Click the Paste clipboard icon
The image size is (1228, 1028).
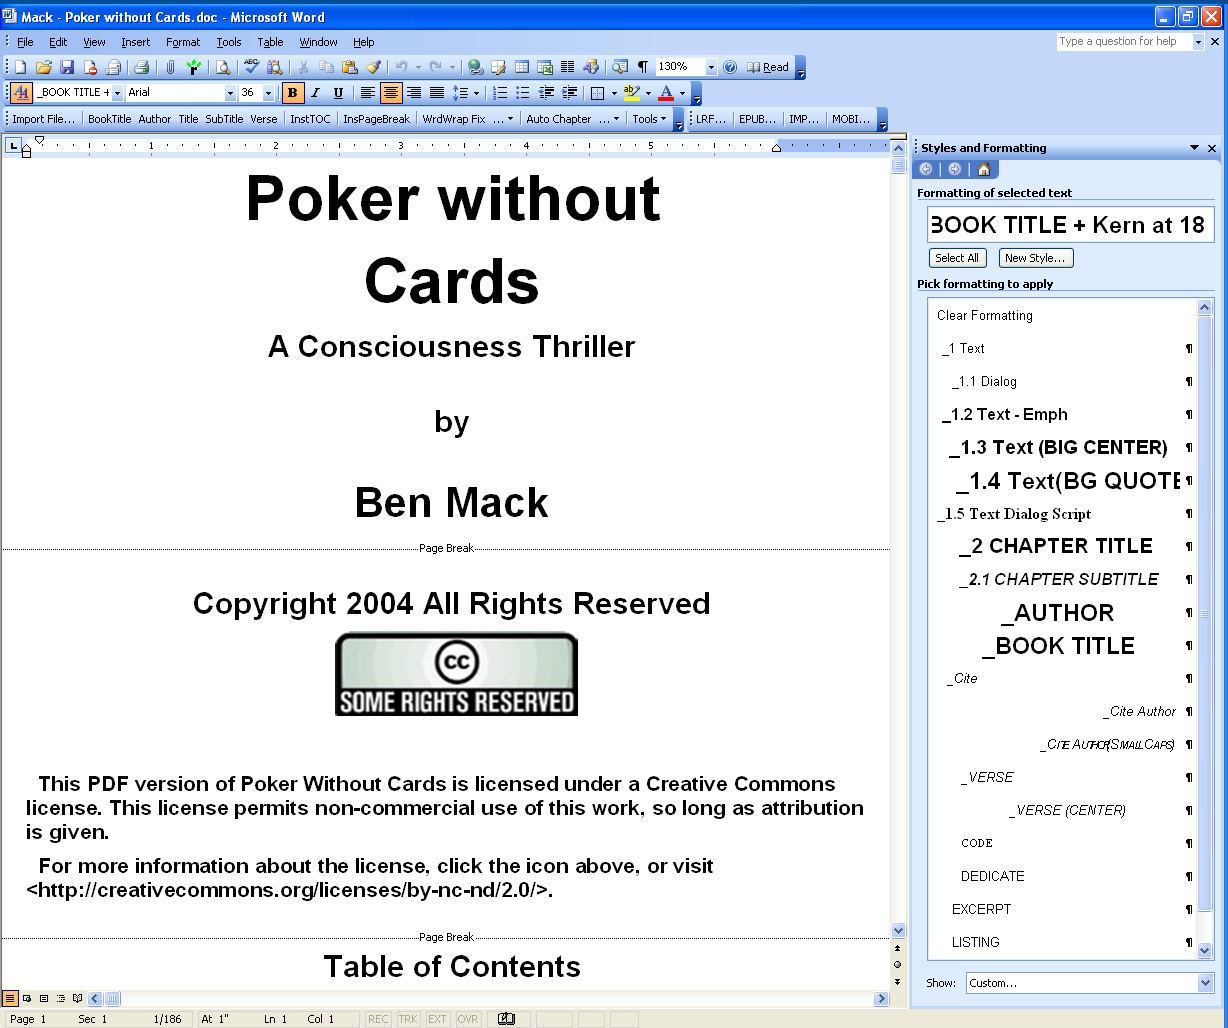349,67
